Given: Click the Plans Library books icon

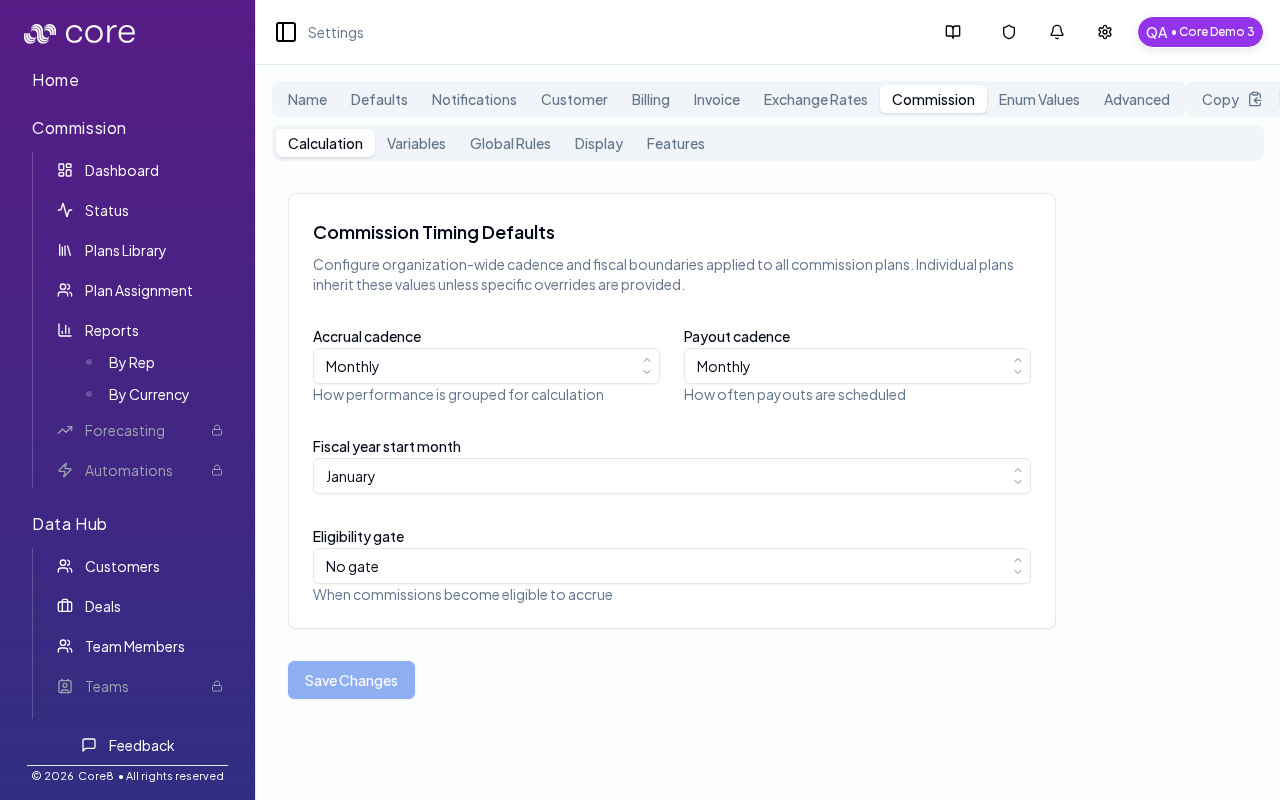Looking at the screenshot, I should 65,250.
